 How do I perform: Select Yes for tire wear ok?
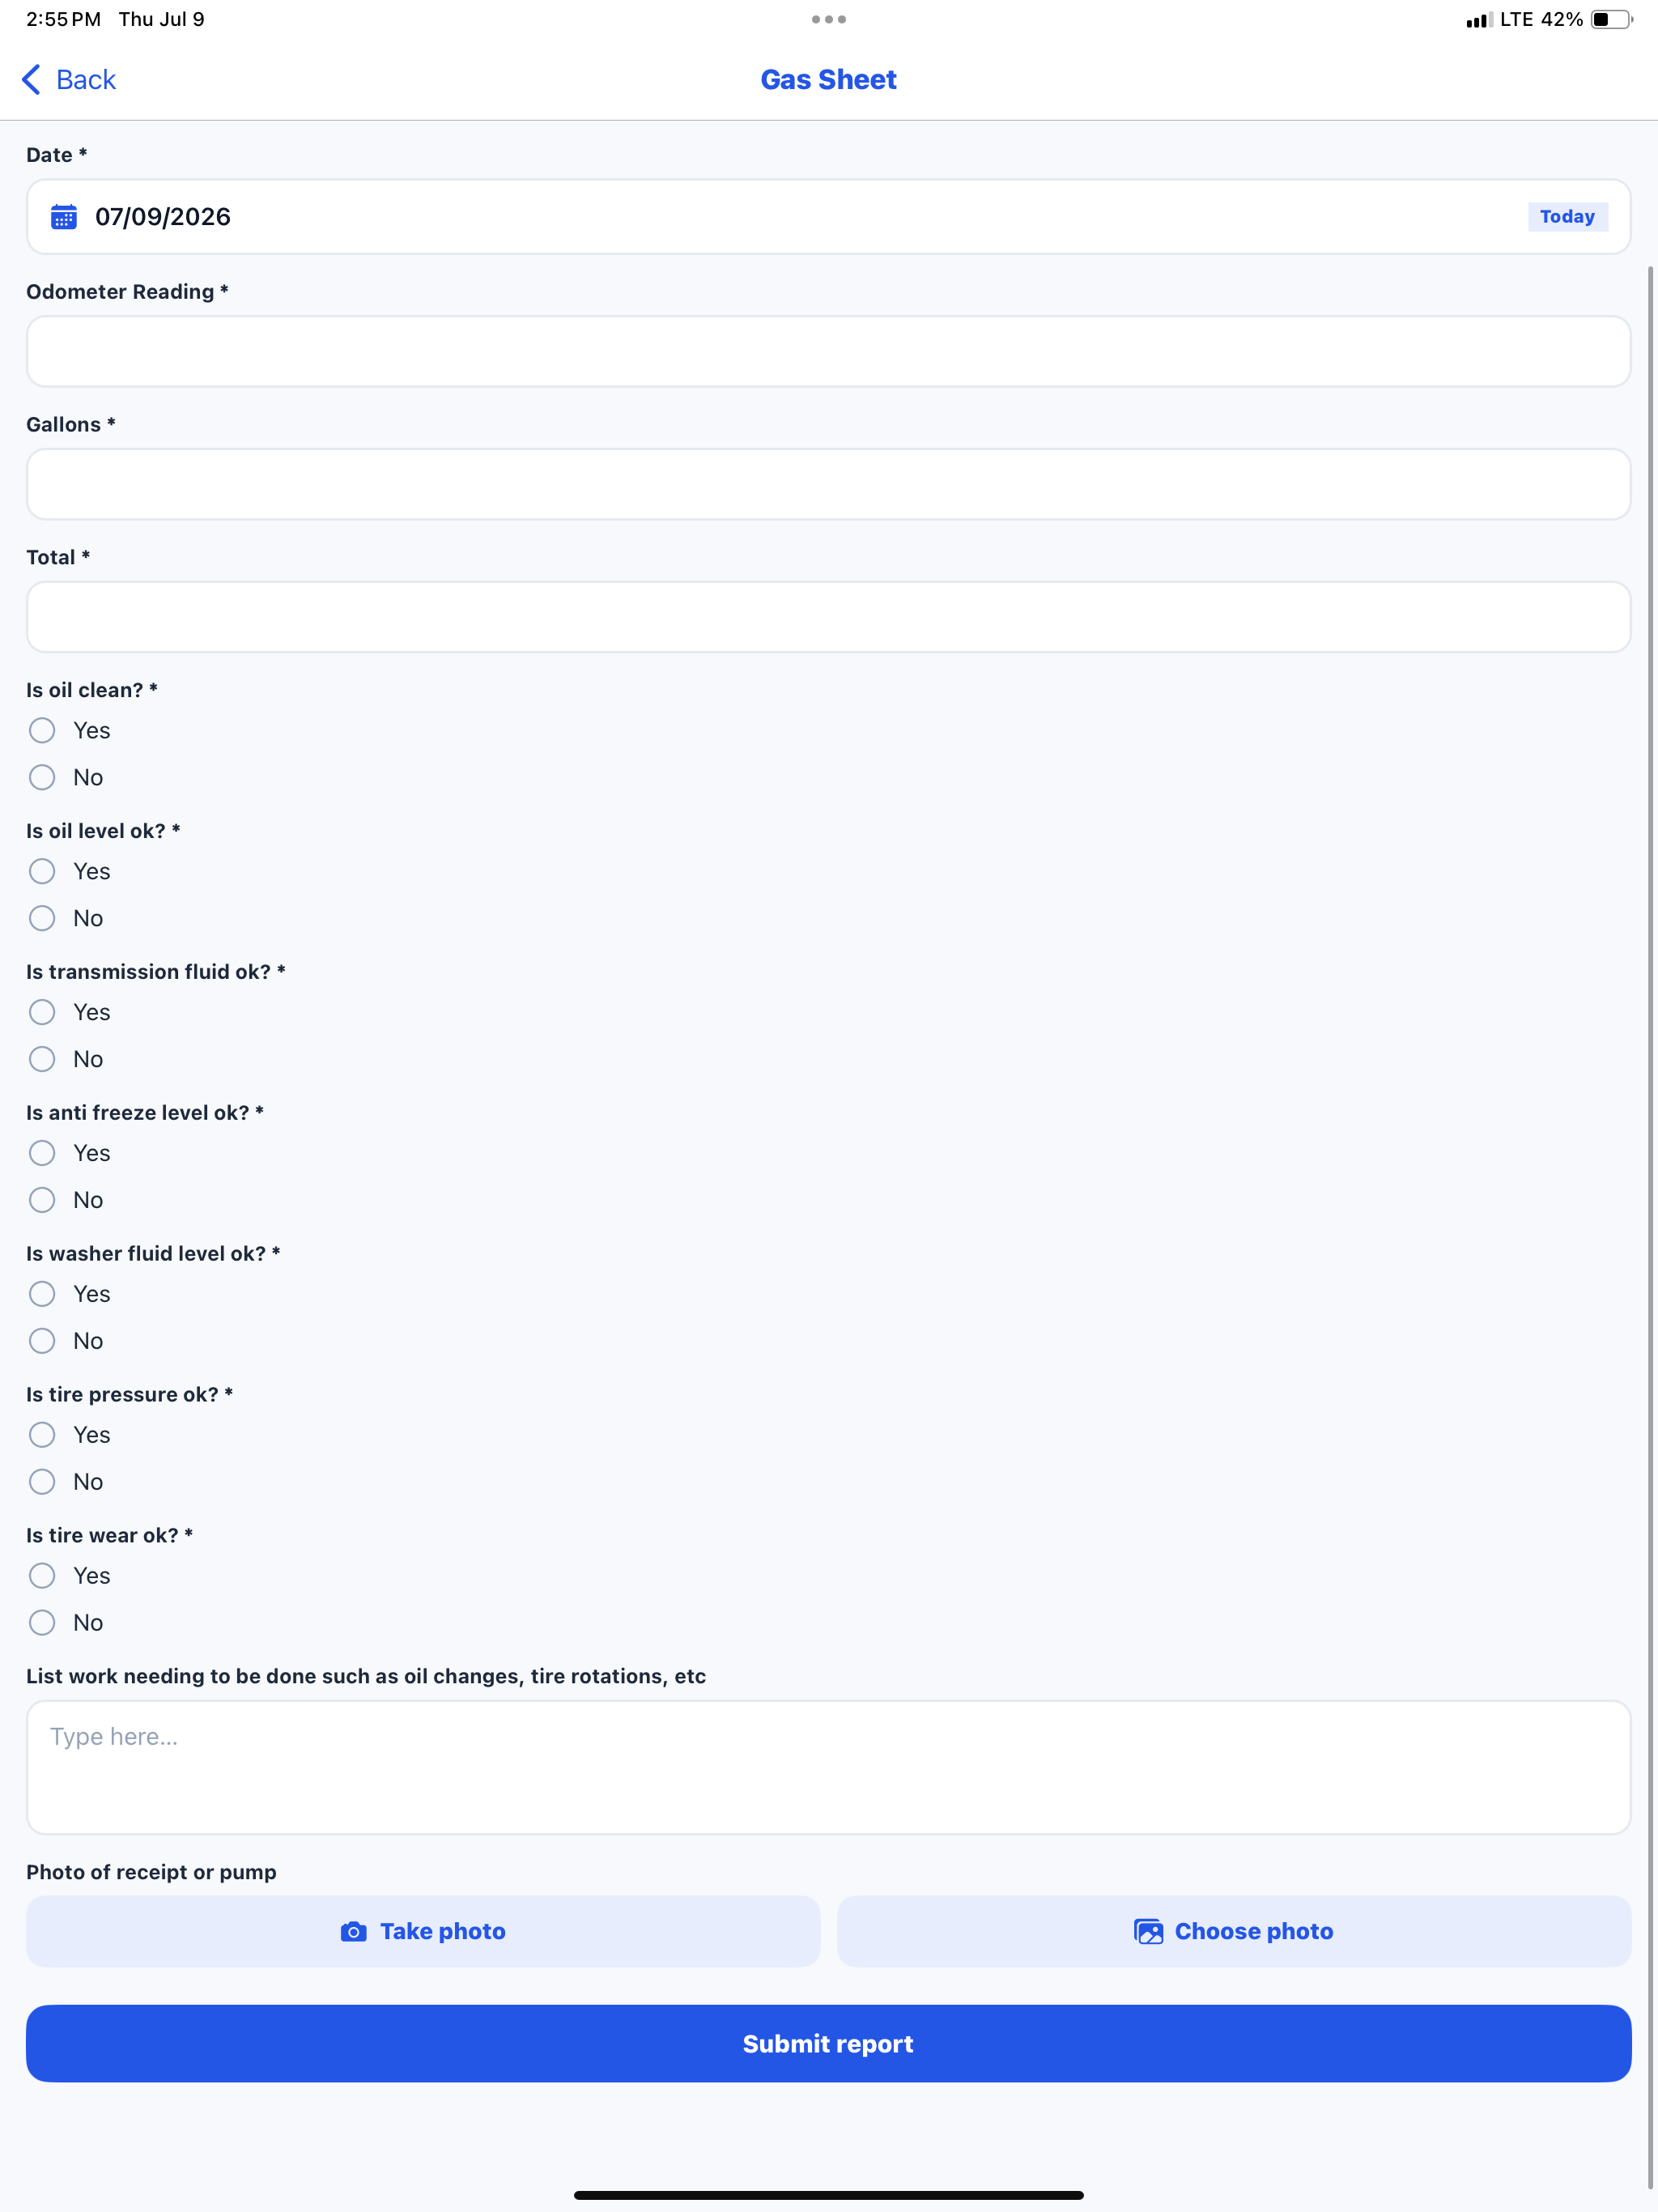coord(42,1577)
